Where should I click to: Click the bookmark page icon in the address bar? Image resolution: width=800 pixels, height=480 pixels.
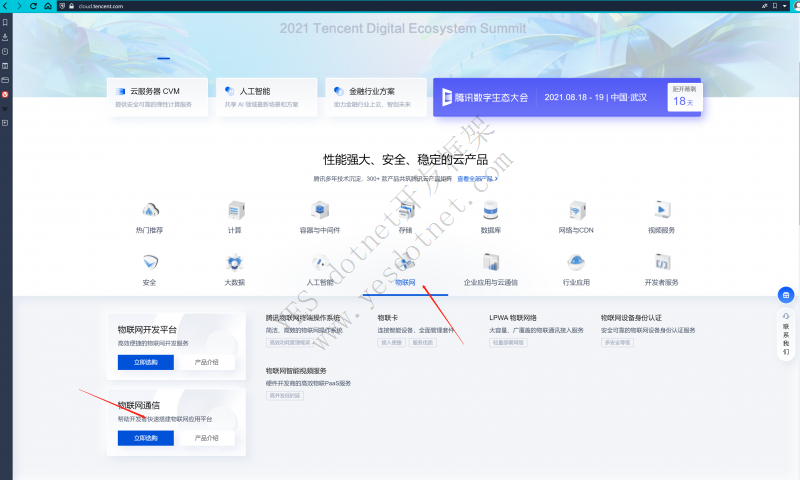point(774,6)
